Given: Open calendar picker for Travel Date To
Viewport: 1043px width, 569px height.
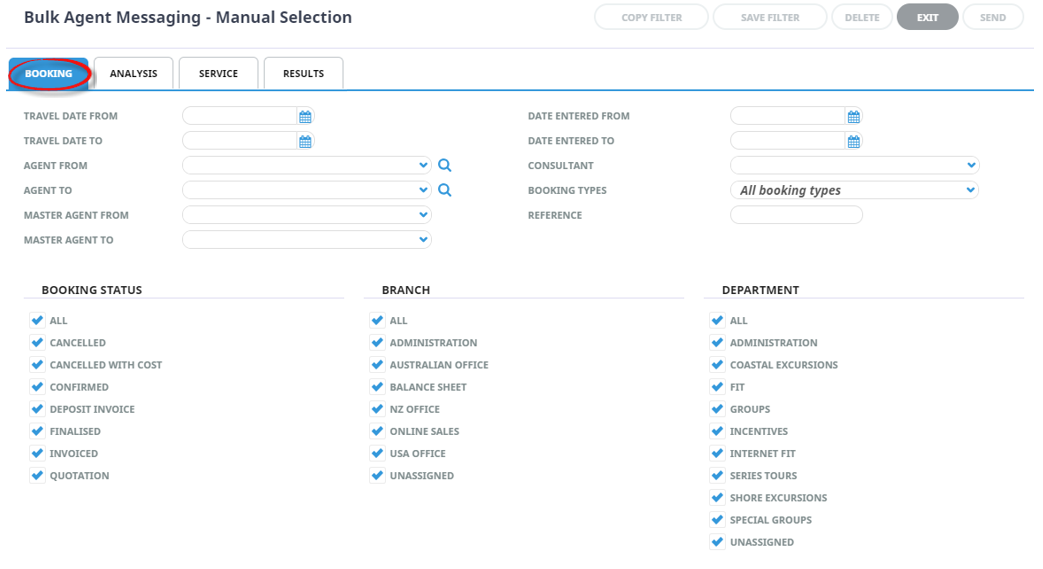Looking at the screenshot, I should click(x=305, y=141).
